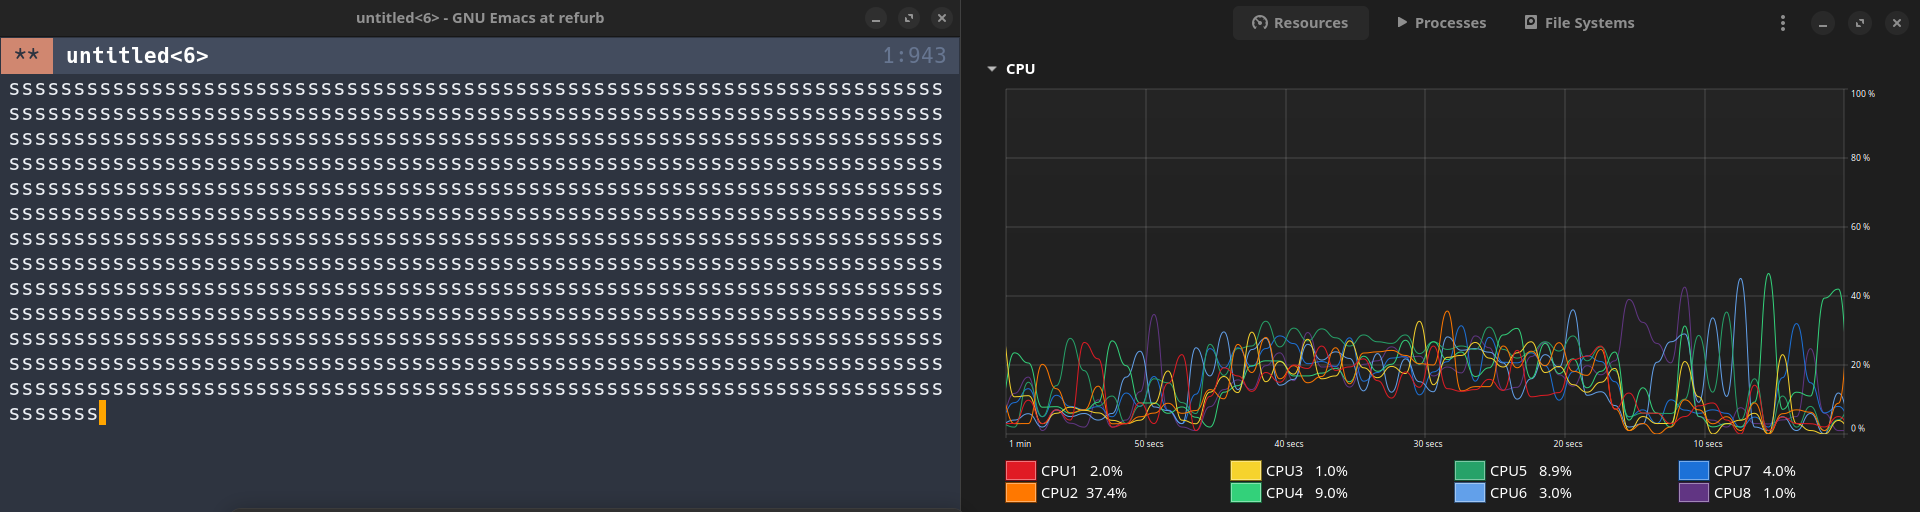
Task: Pick the light green CPU4 color swatch
Action: click(1245, 493)
